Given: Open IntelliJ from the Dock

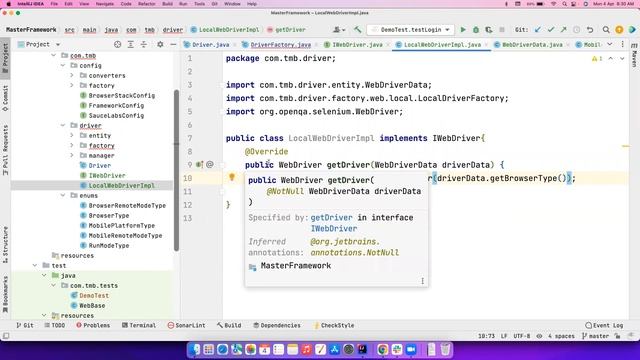Looking at the screenshot, I should [362, 349].
